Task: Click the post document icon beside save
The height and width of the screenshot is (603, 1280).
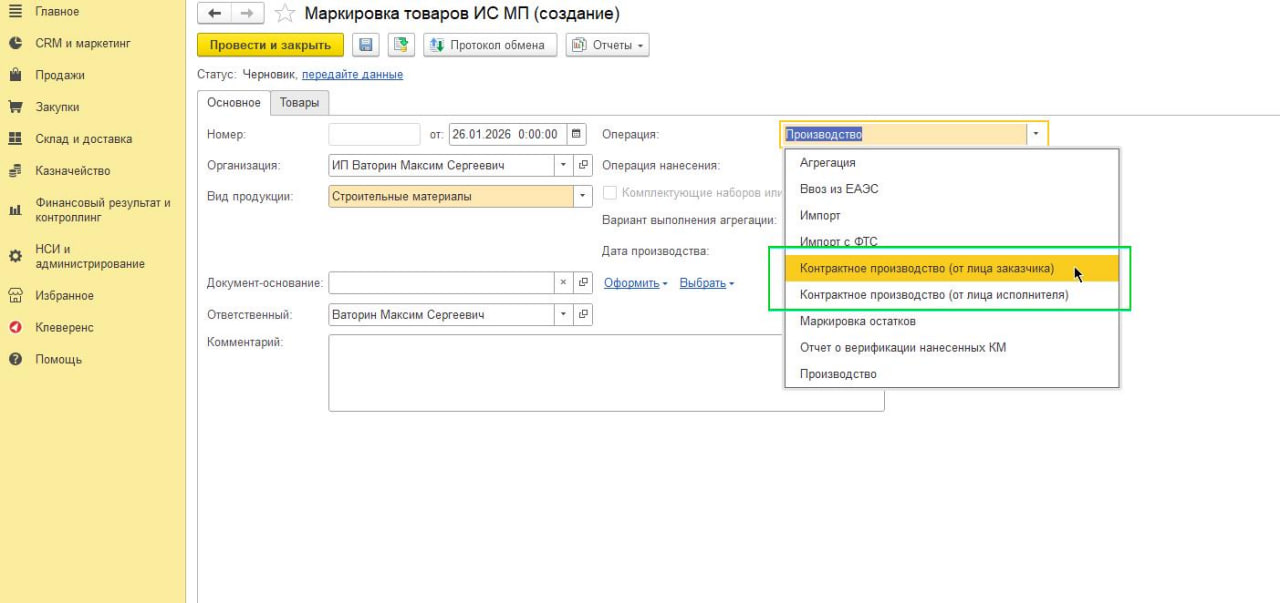Action: tap(401, 45)
